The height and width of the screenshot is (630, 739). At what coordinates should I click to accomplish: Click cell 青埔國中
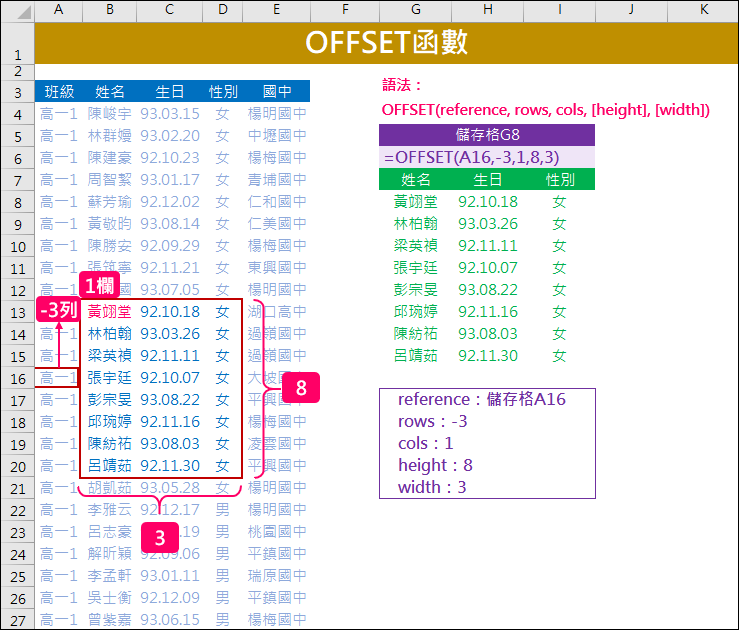click(277, 180)
